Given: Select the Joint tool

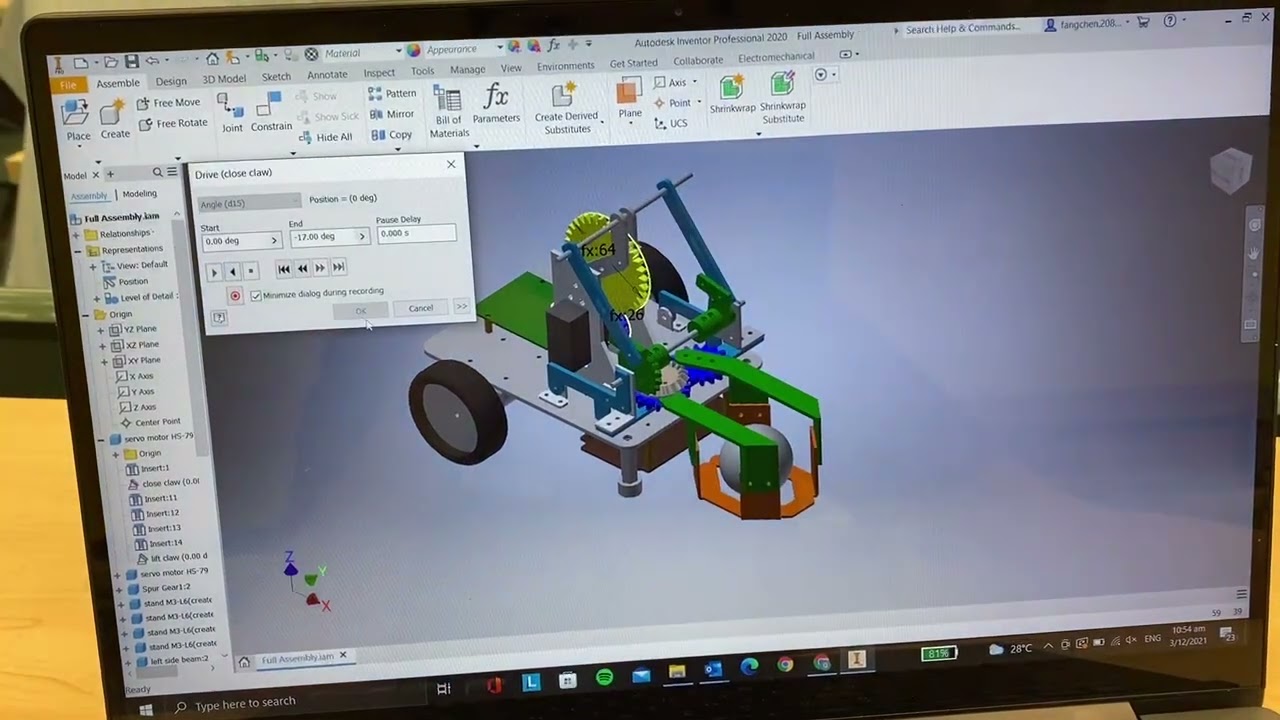Looking at the screenshot, I should pyautogui.click(x=231, y=113).
